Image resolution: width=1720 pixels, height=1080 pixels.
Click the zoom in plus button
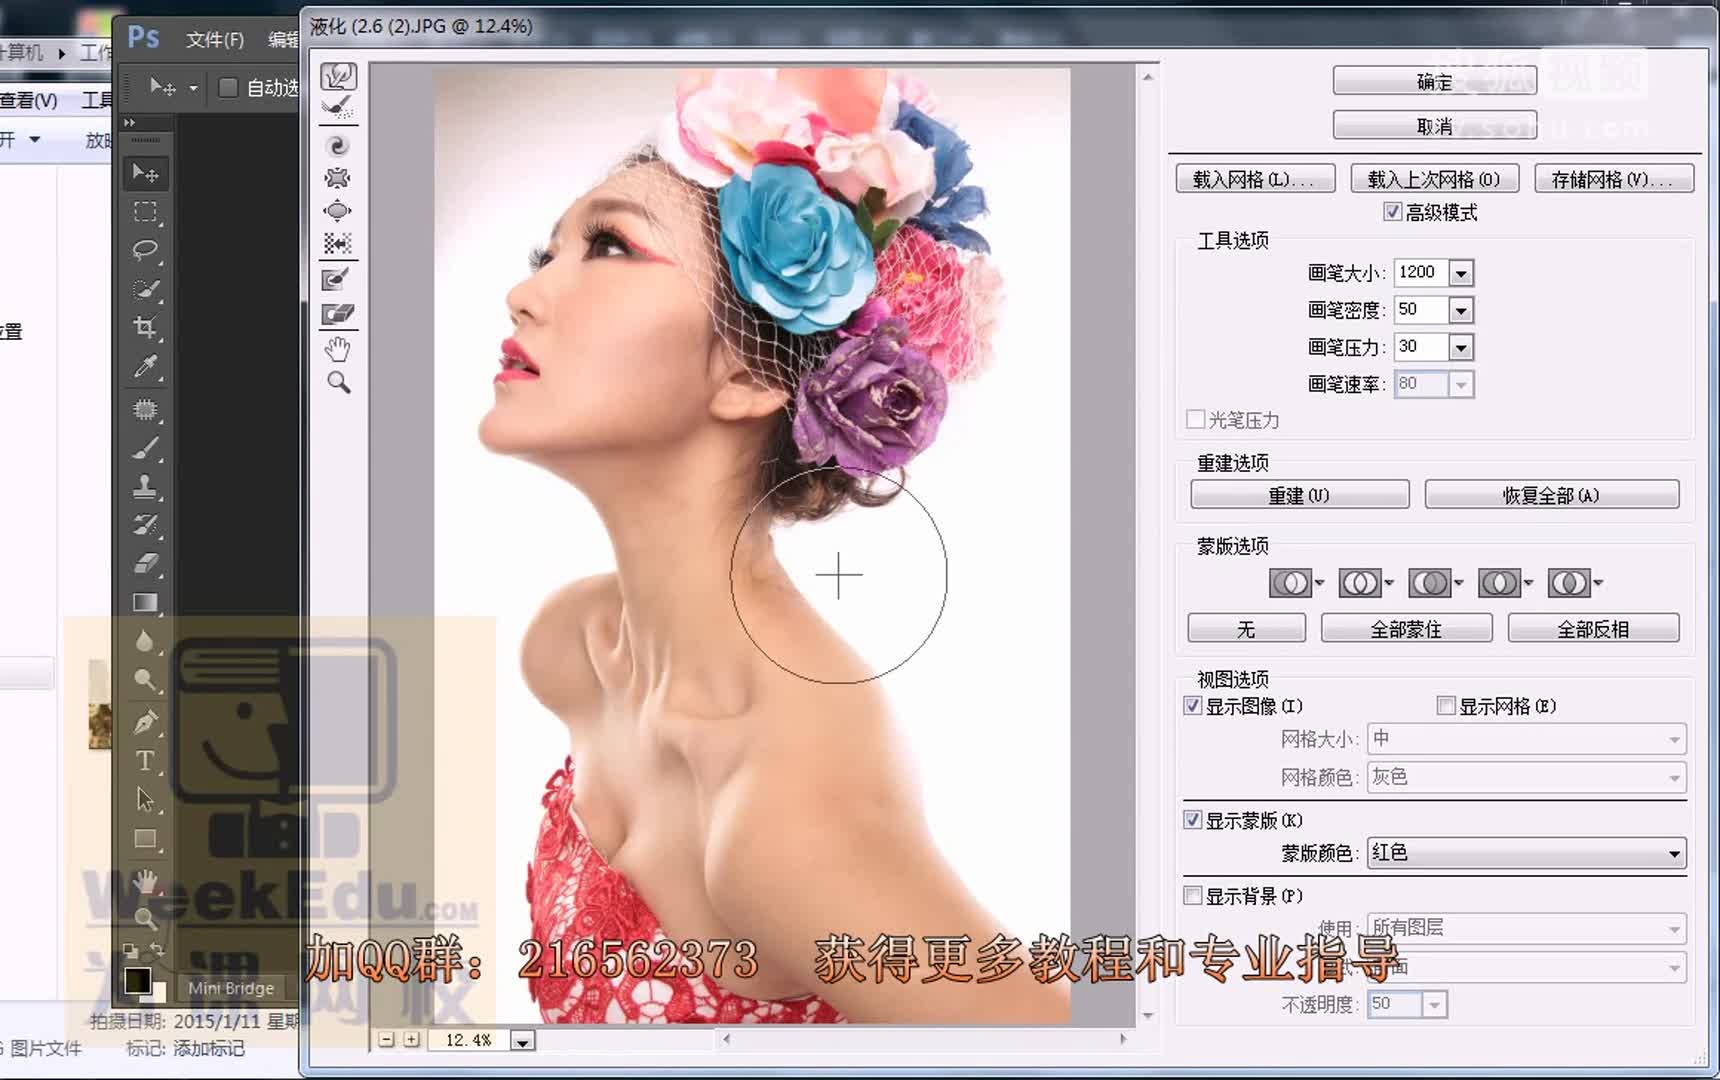(411, 1040)
